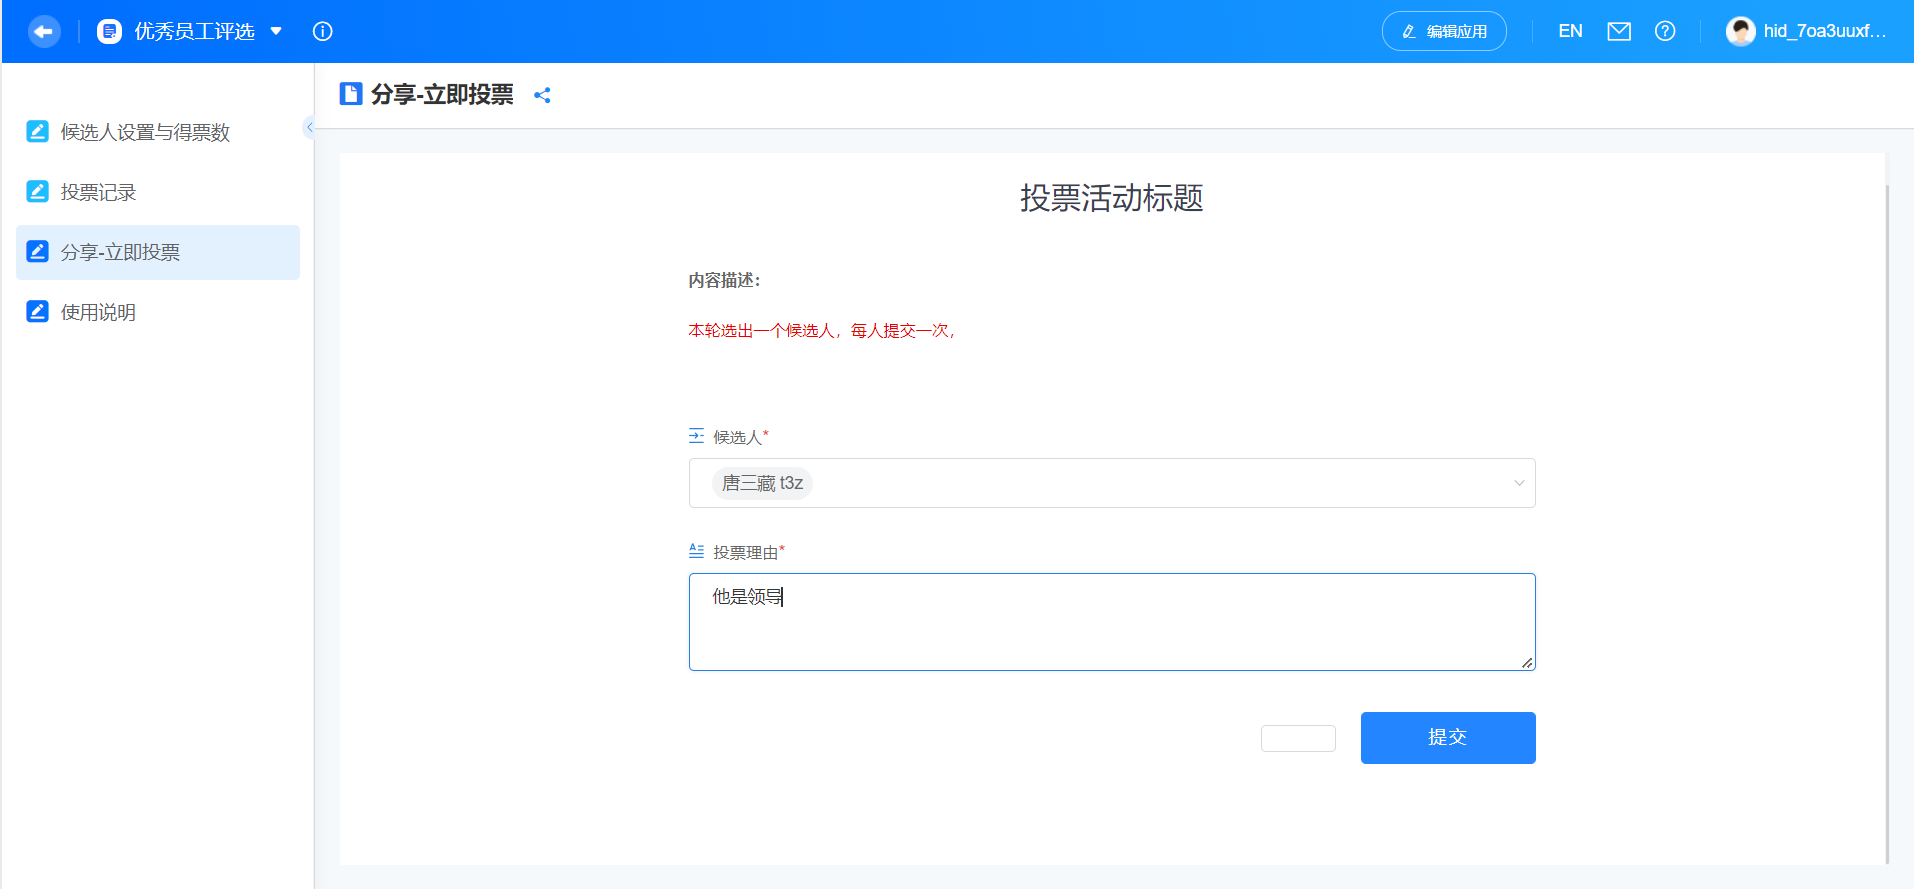The width and height of the screenshot is (1914, 889).
Task: Click the 投票记录 form icon
Action: click(x=37, y=191)
